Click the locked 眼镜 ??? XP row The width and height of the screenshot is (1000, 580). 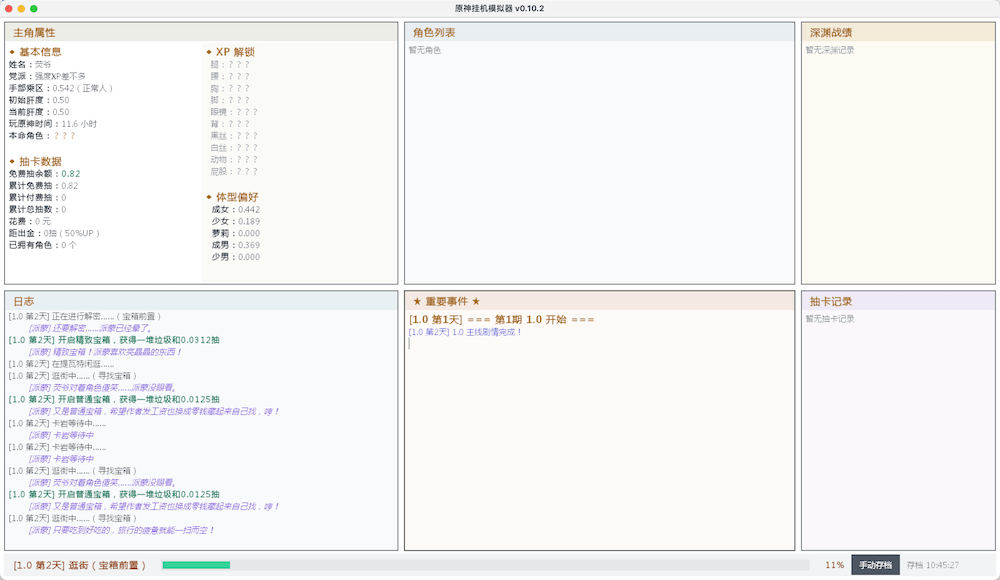coord(234,112)
